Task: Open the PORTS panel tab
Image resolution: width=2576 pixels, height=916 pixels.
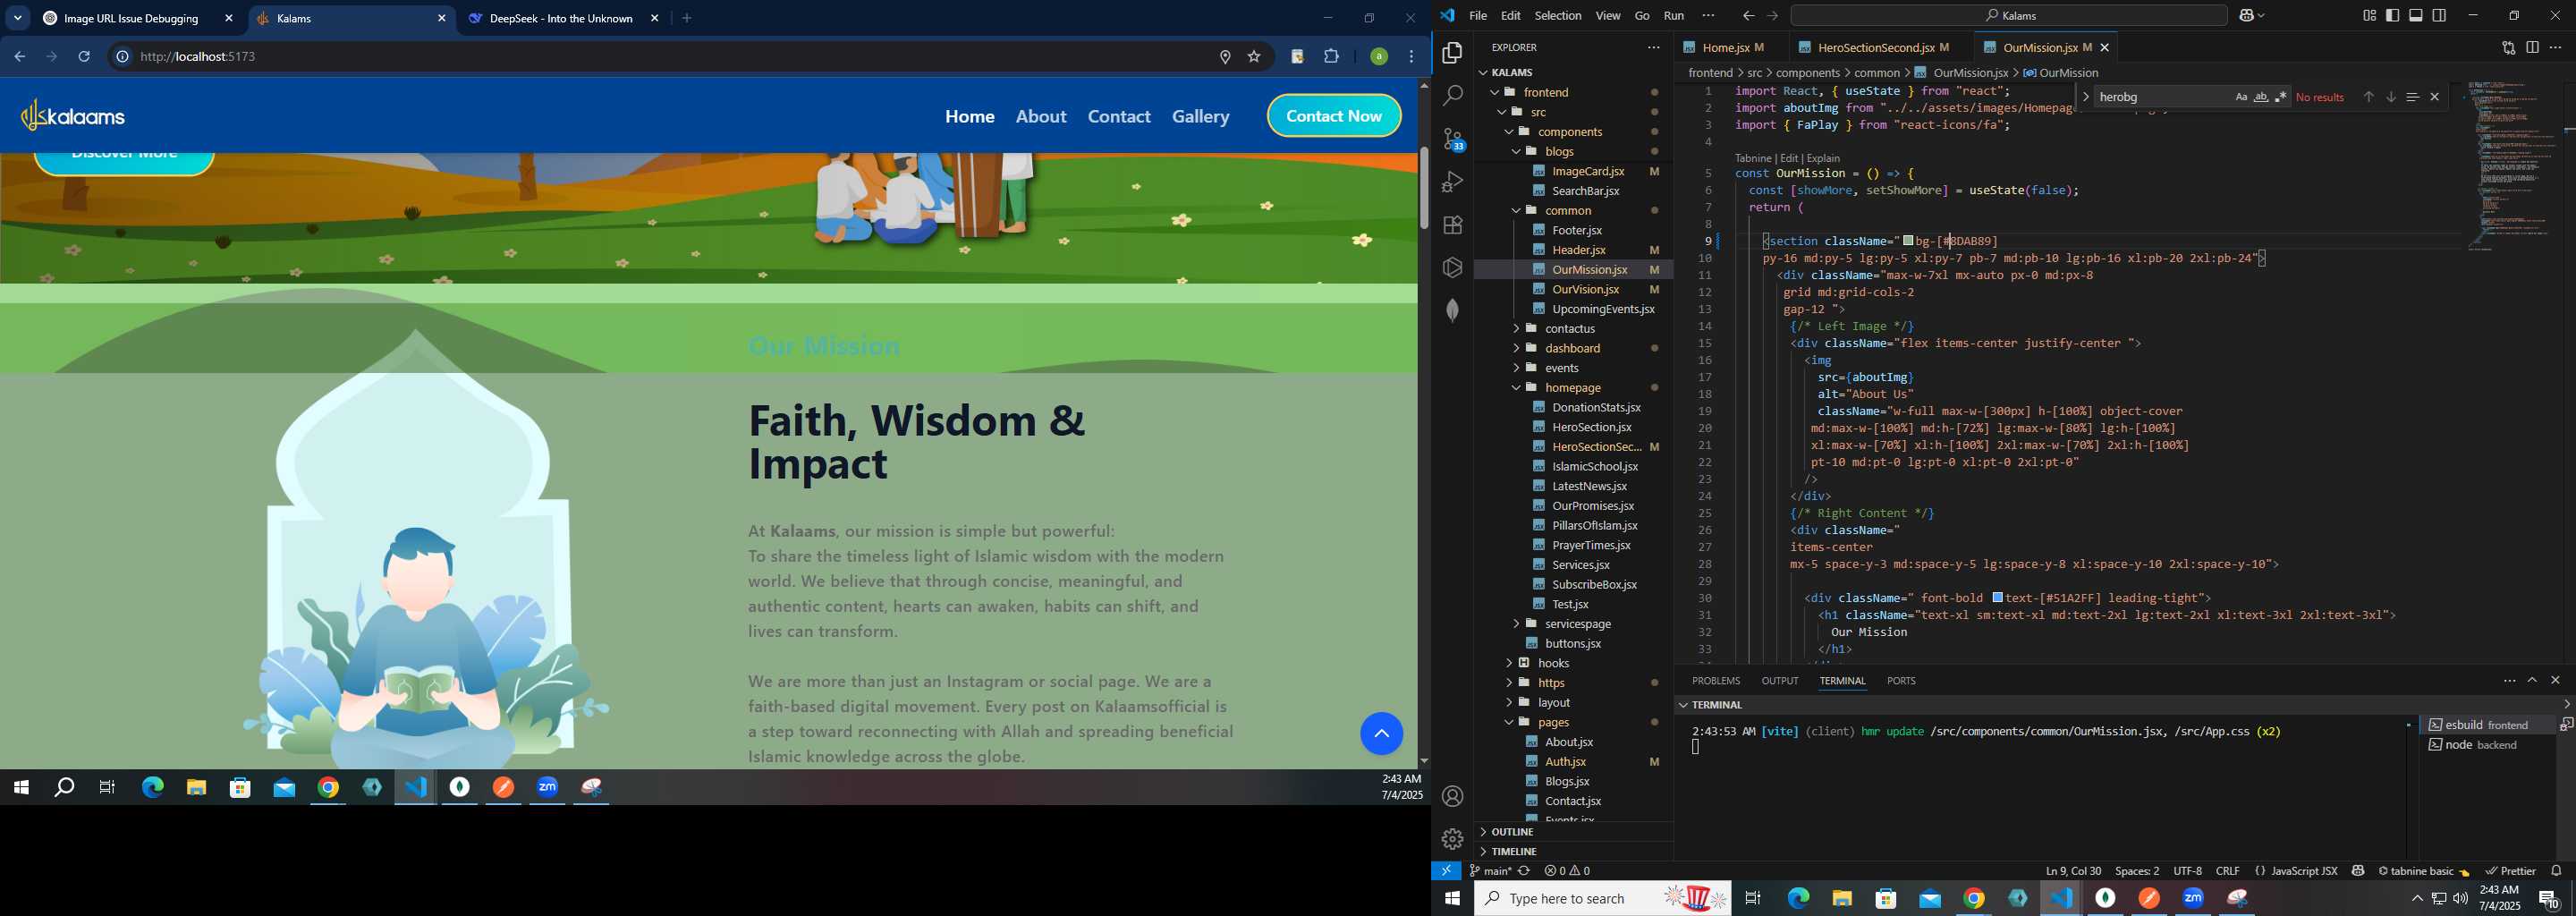Action: tap(1901, 680)
